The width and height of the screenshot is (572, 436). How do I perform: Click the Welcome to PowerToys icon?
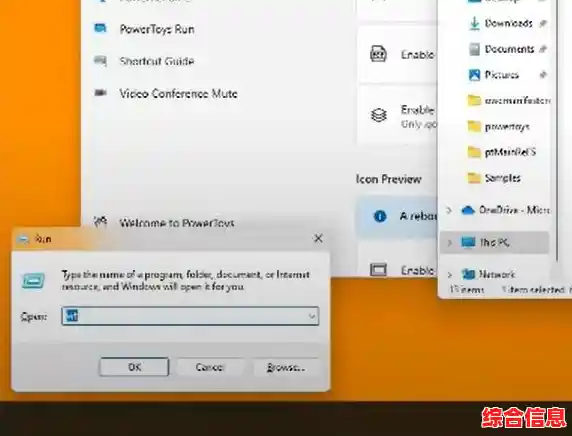pos(100,221)
